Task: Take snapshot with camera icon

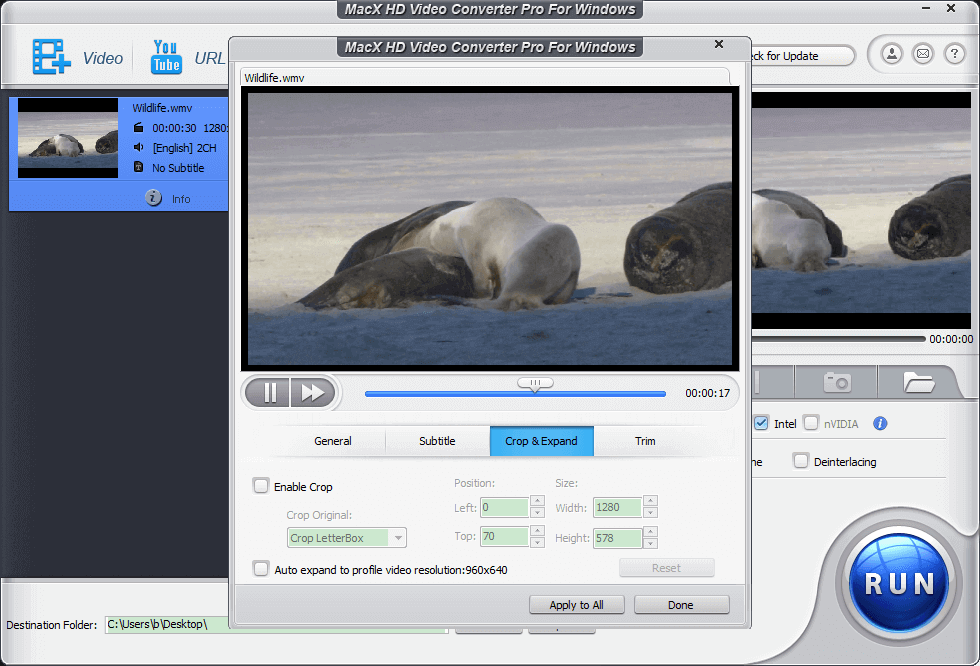Action: click(837, 382)
